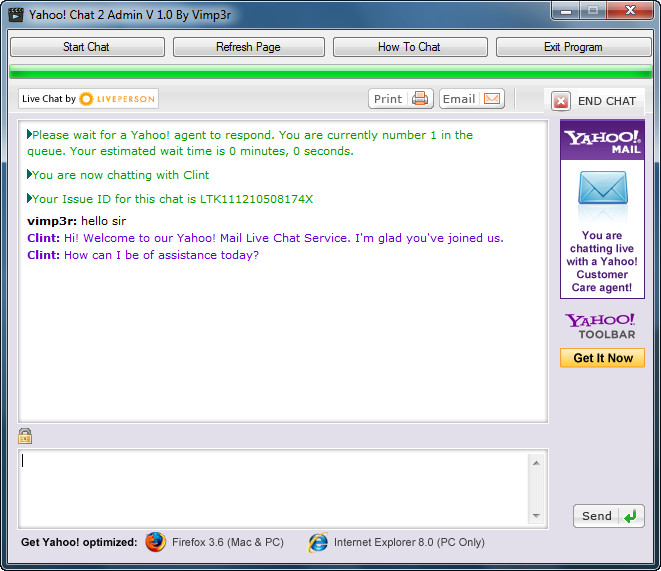Print the chat transcript
The height and width of the screenshot is (571, 661).
click(401, 99)
